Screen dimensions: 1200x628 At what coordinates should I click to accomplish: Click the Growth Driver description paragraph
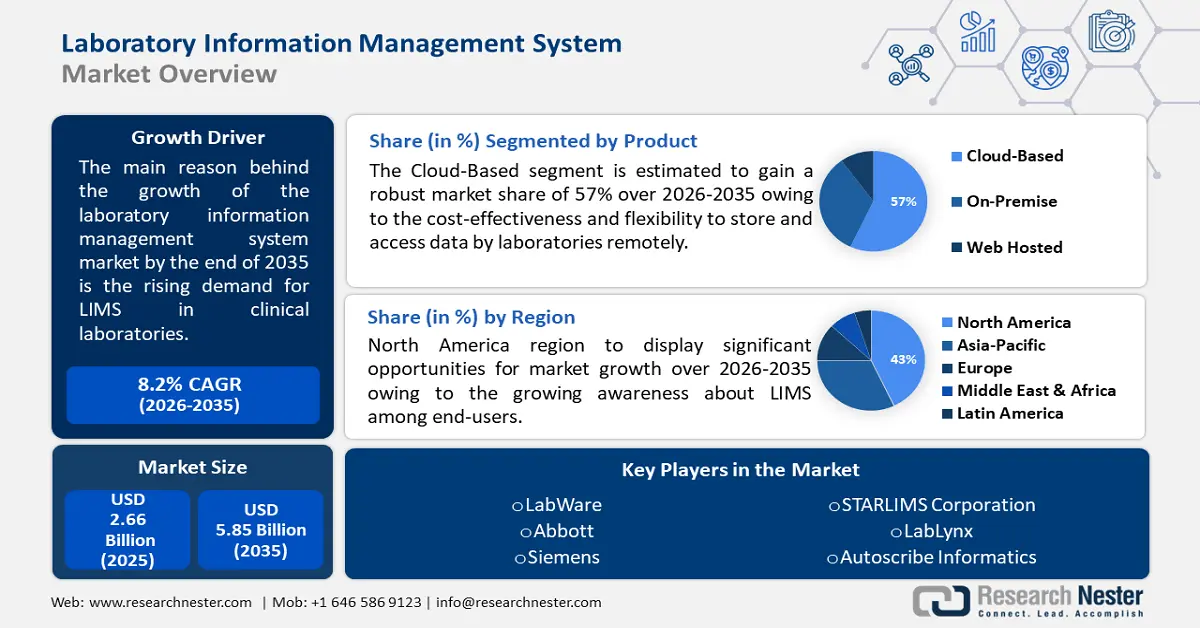pyautogui.click(x=194, y=250)
